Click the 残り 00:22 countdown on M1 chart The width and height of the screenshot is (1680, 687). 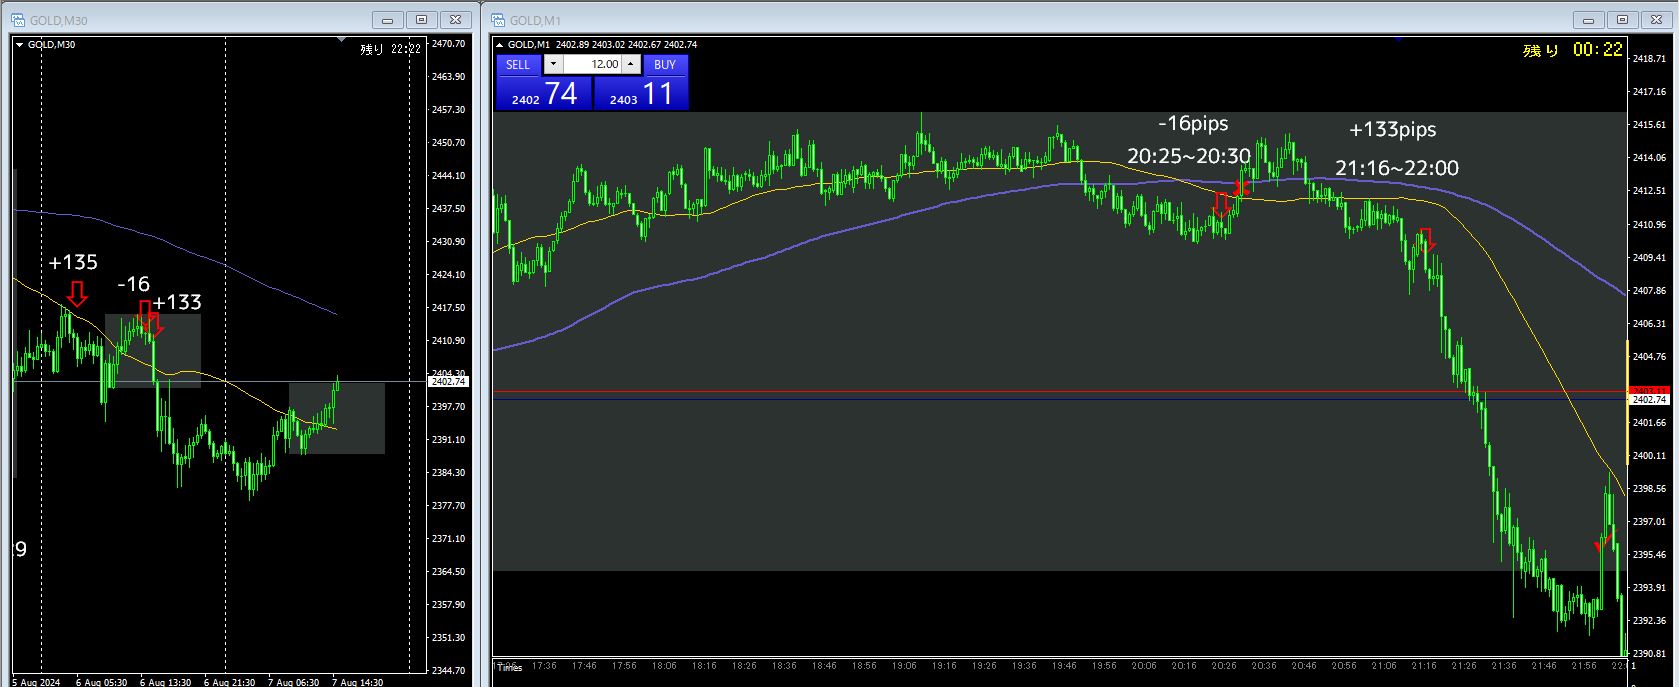pyautogui.click(x=1572, y=49)
